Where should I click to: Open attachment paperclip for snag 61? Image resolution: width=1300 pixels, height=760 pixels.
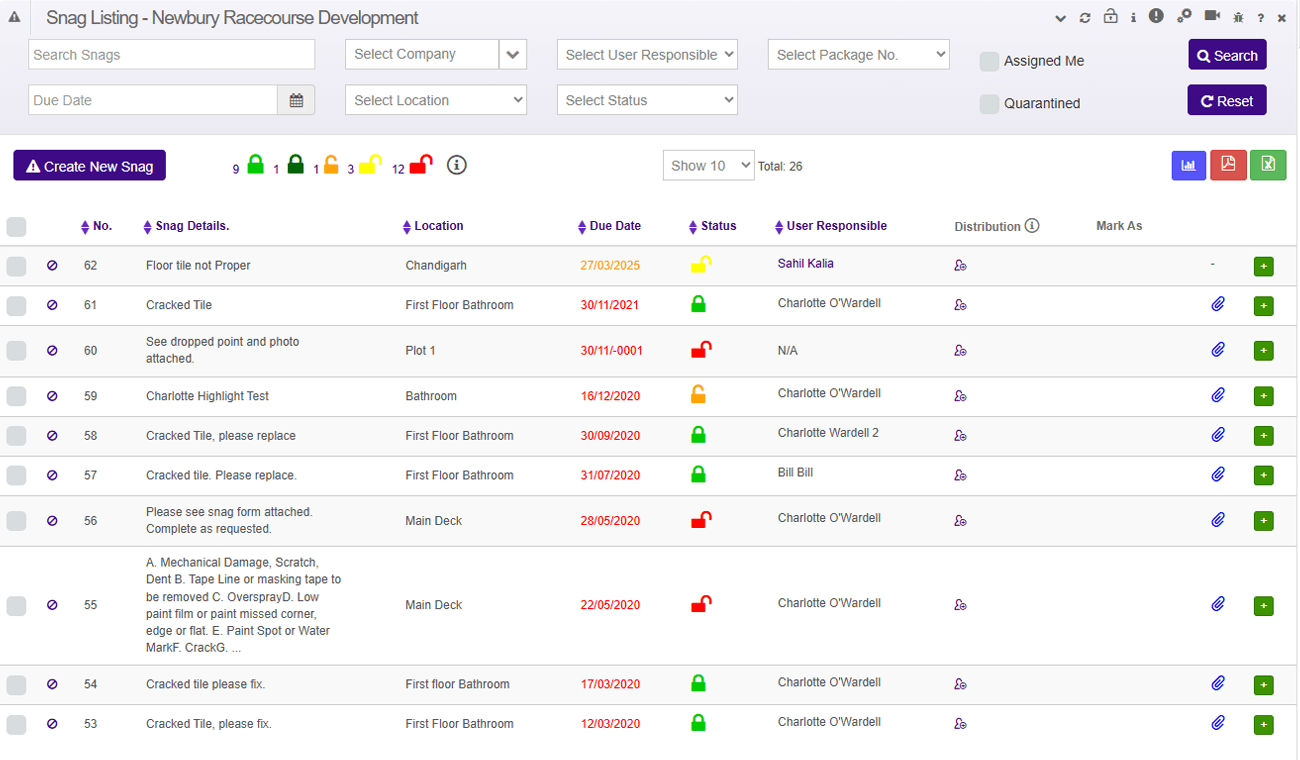point(1218,305)
